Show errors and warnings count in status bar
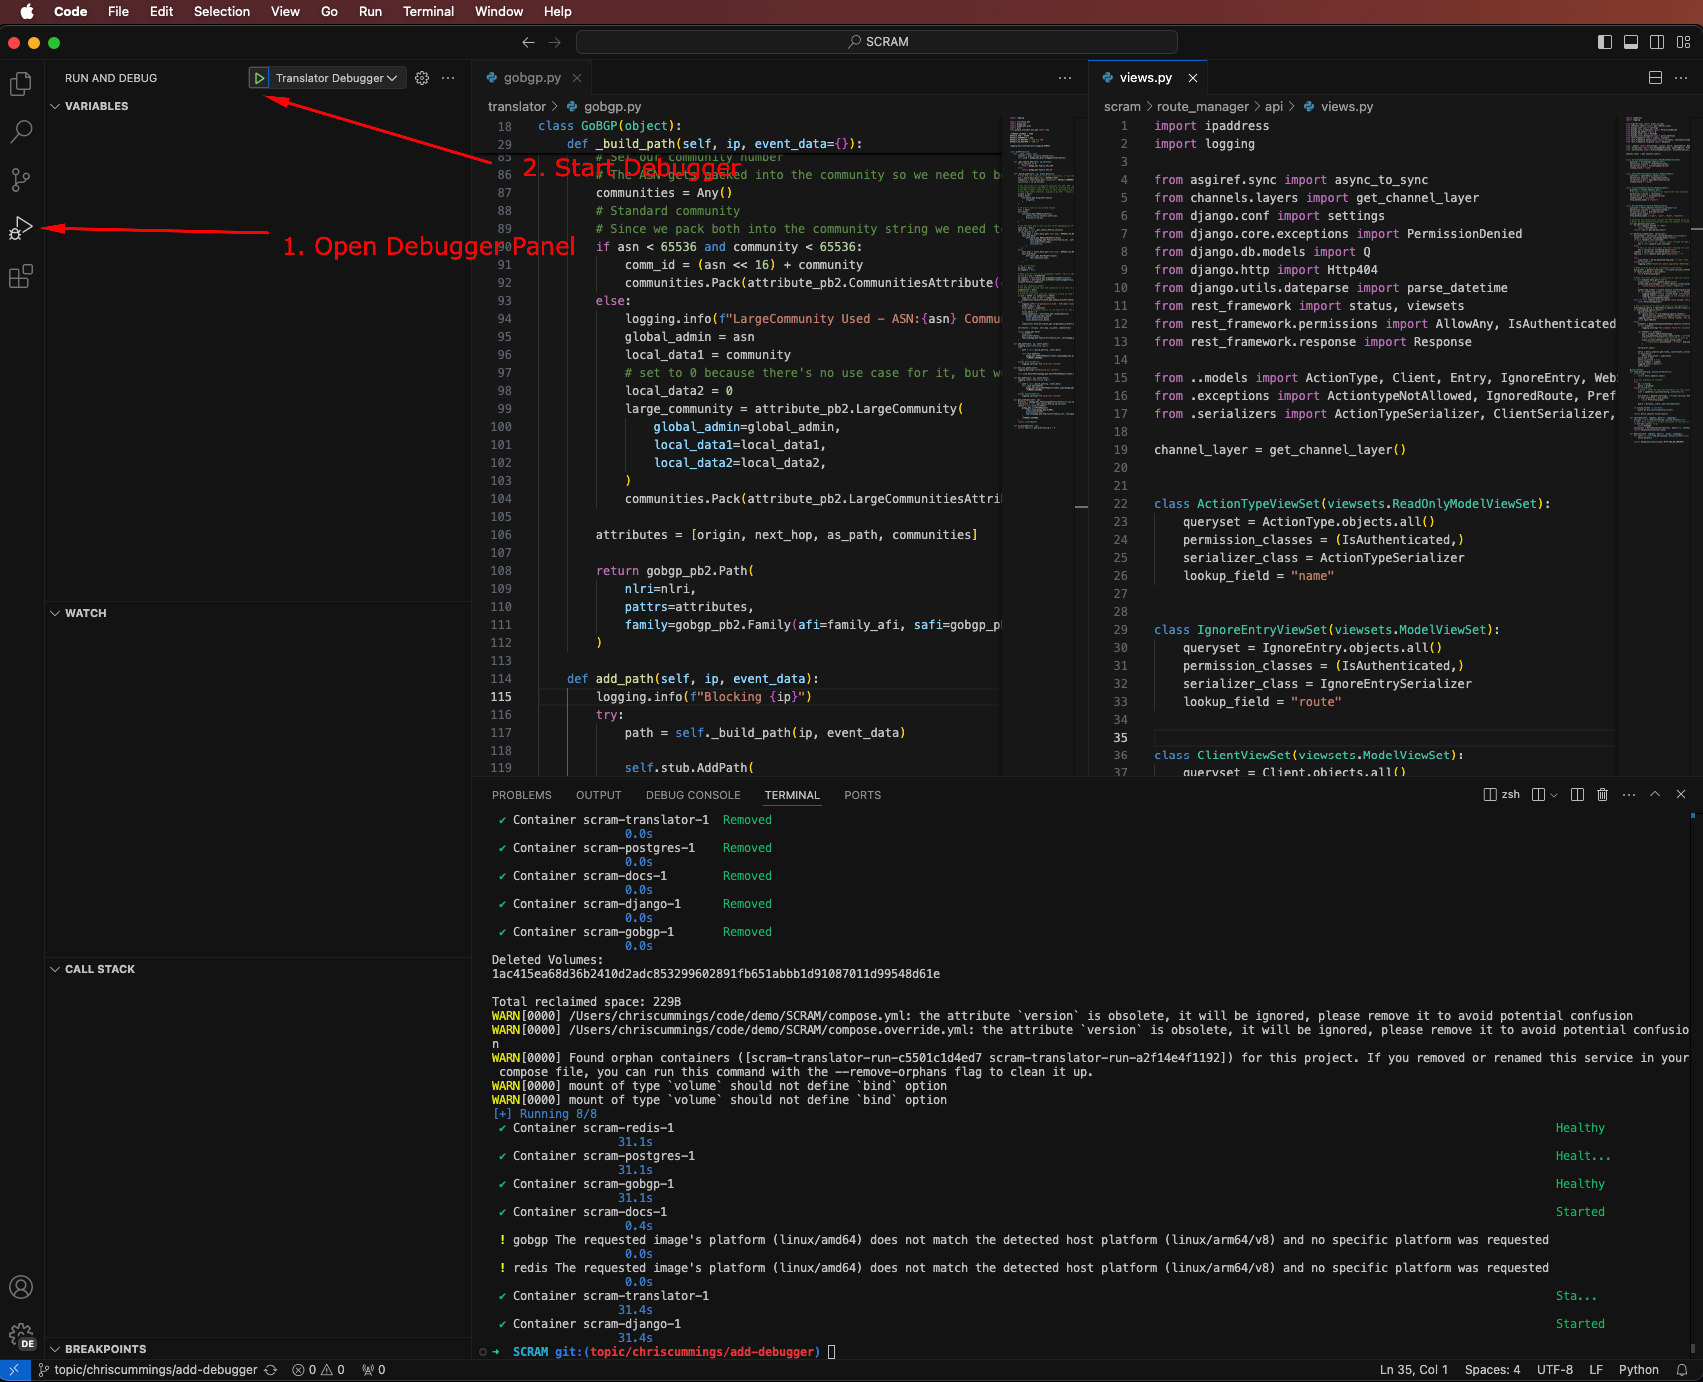Image resolution: width=1703 pixels, height=1382 pixels. [x=318, y=1370]
